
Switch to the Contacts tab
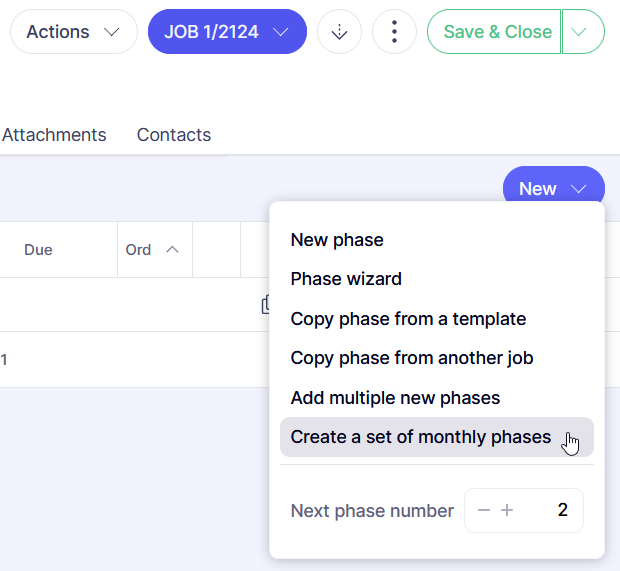point(174,135)
